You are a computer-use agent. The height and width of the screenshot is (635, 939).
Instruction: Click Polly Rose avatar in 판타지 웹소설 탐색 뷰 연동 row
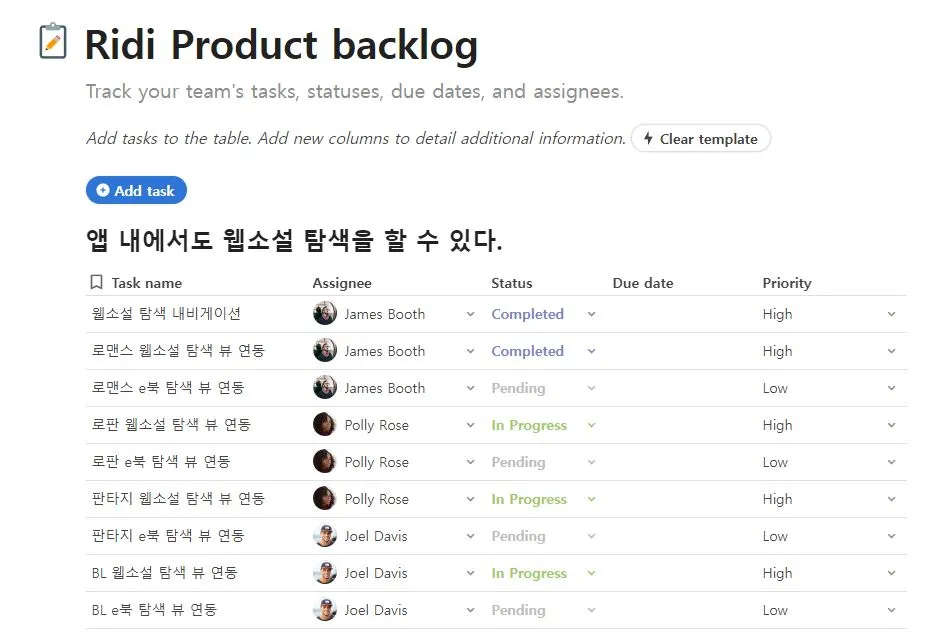click(325, 498)
